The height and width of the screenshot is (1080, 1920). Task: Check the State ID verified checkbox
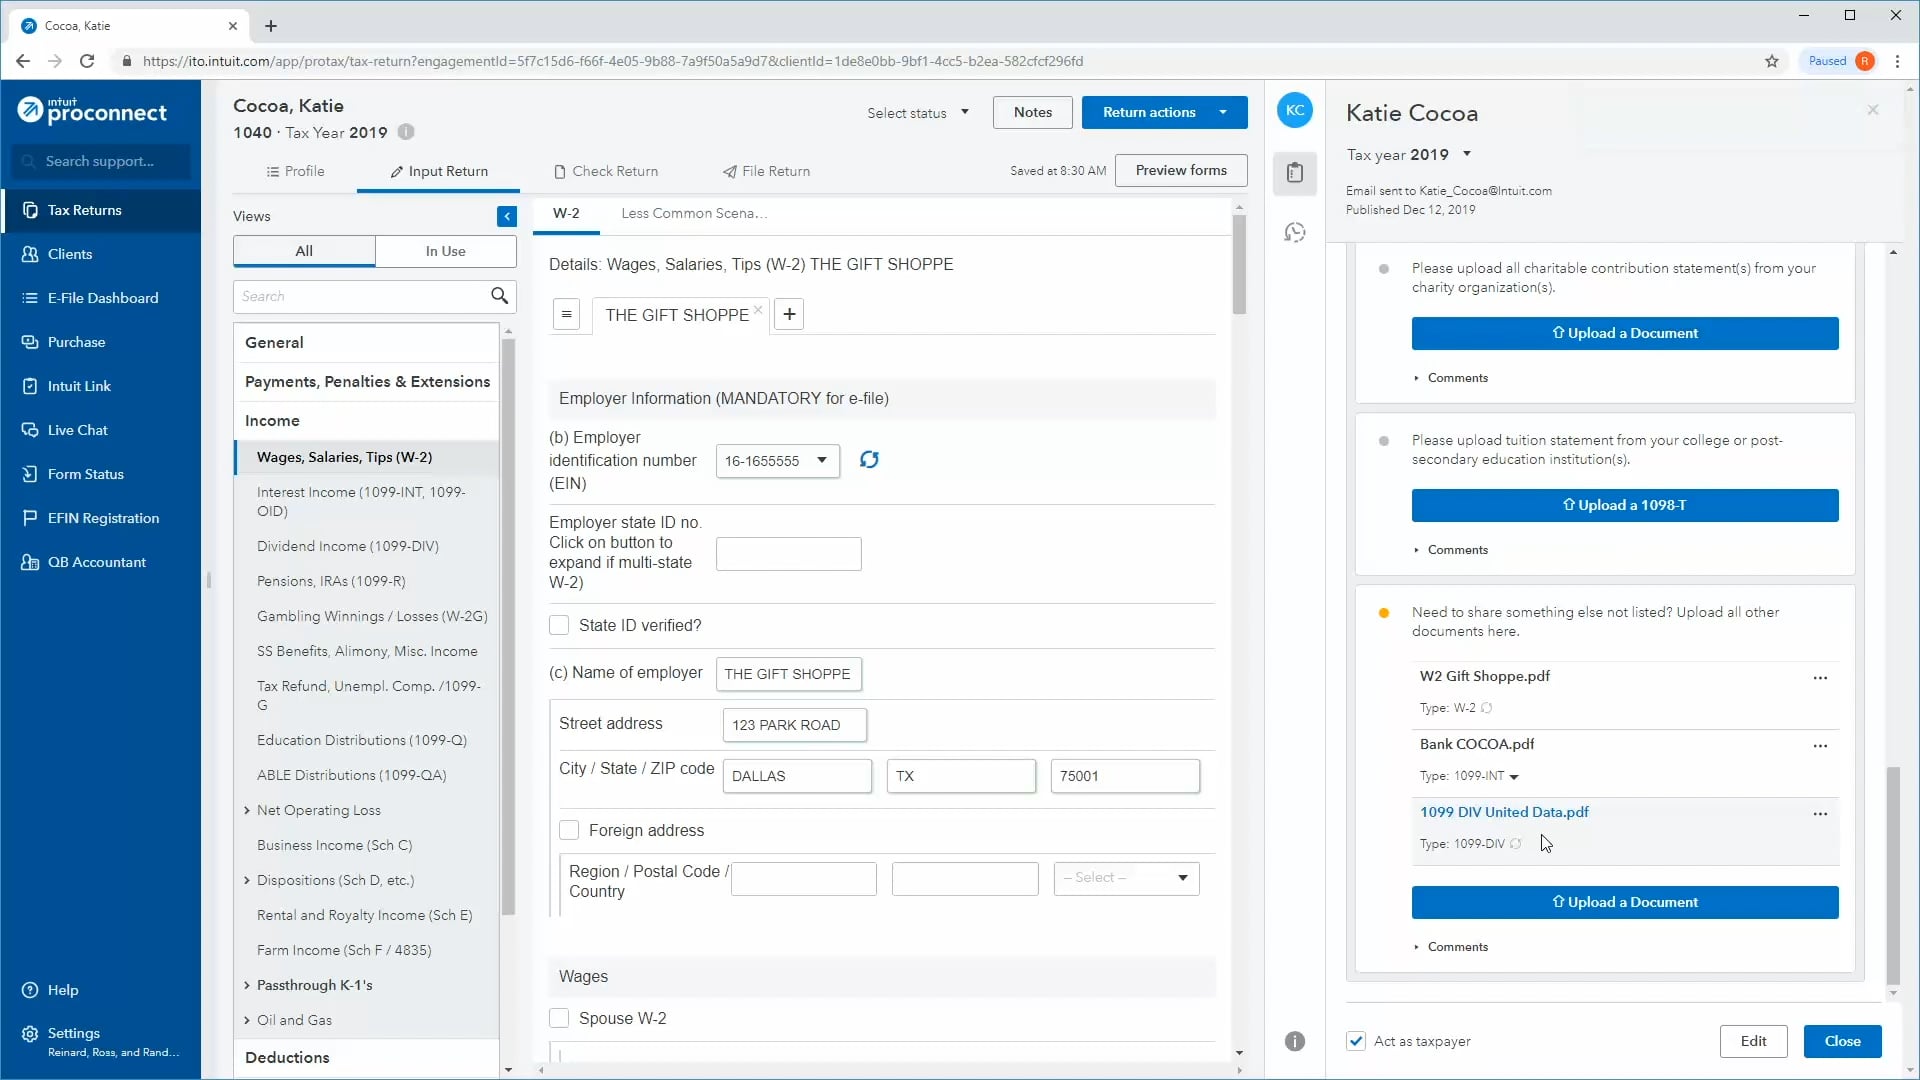click(x=560, y=625)
